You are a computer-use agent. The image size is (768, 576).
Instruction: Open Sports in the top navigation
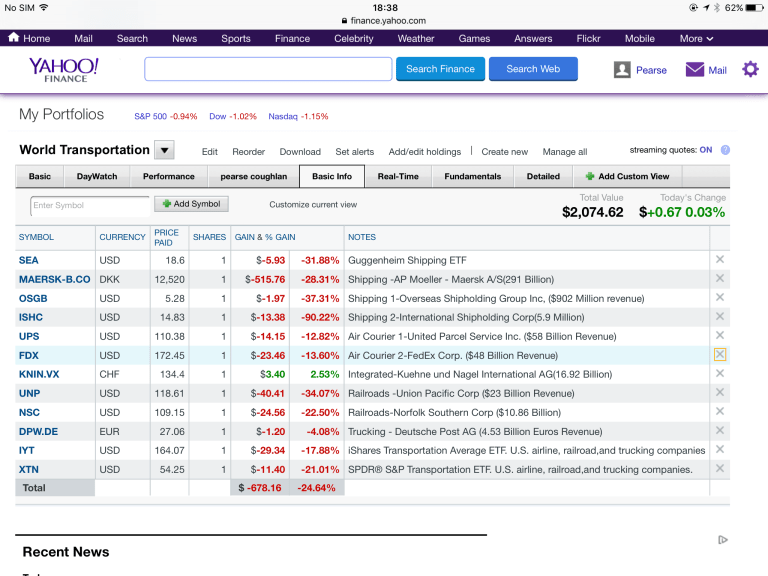point(236,38)
